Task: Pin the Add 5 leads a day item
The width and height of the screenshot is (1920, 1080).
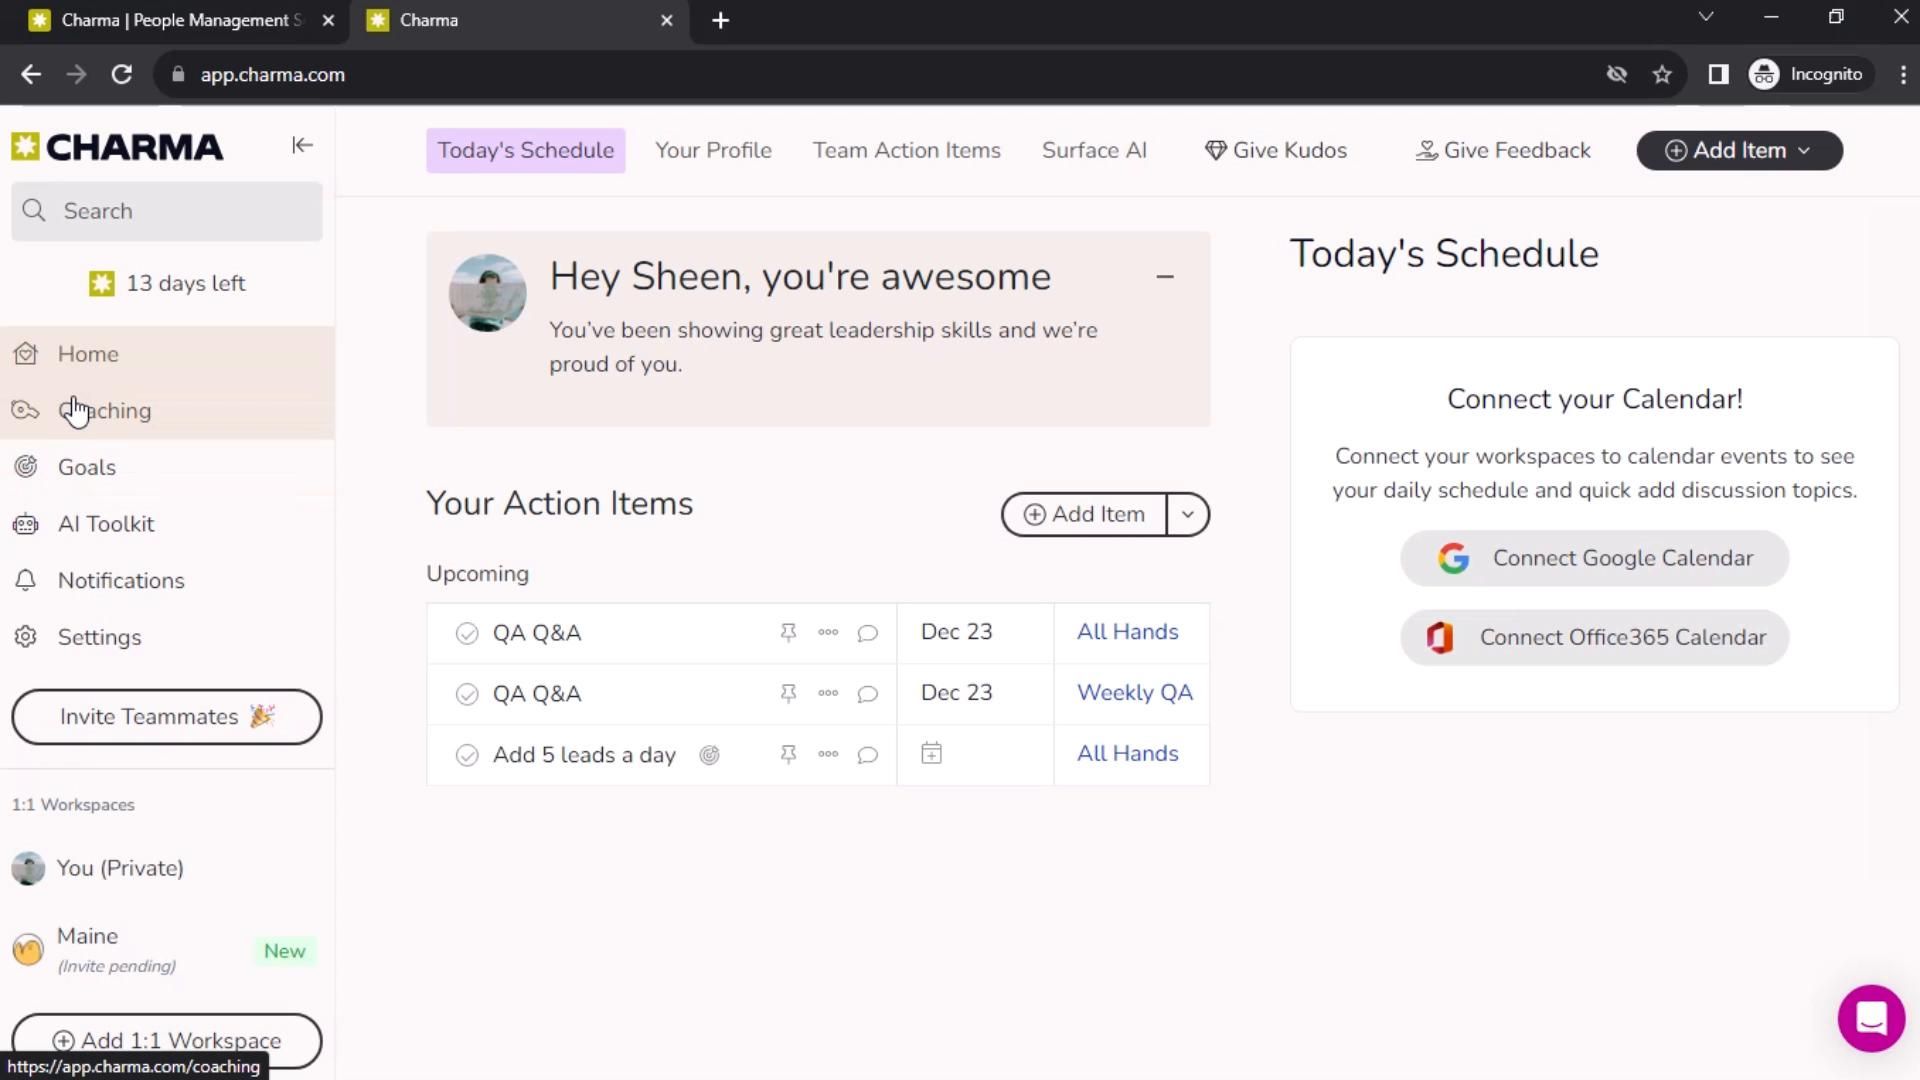Action: [x=788, y=755]
